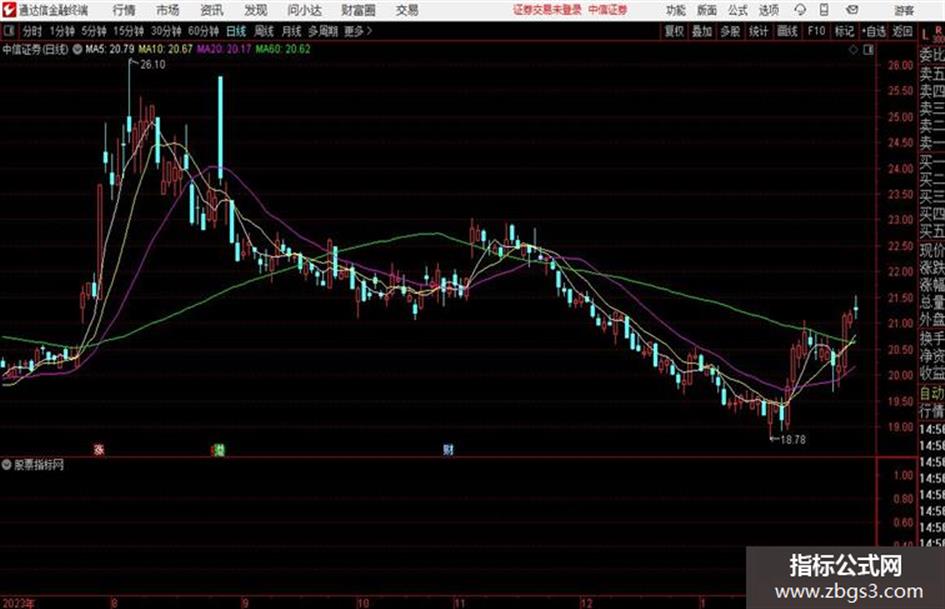Click the 股票指标网 indicator name
Viewport: 945px width, 609px height.
[x=39, y=465]
